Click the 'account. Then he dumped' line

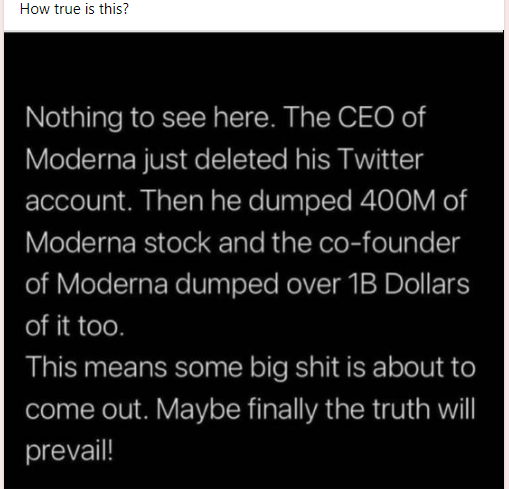pyautogui.click(x=189, y=201)
